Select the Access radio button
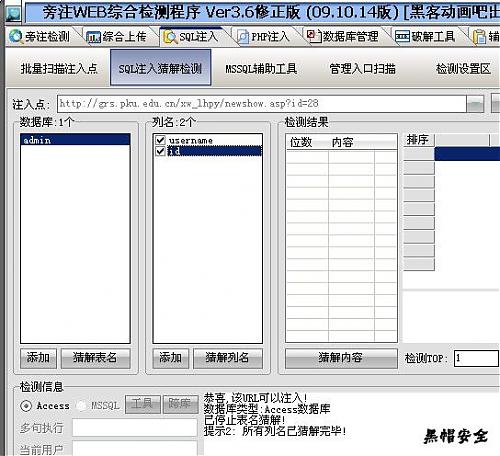The image size is (500, 456). 26,406
